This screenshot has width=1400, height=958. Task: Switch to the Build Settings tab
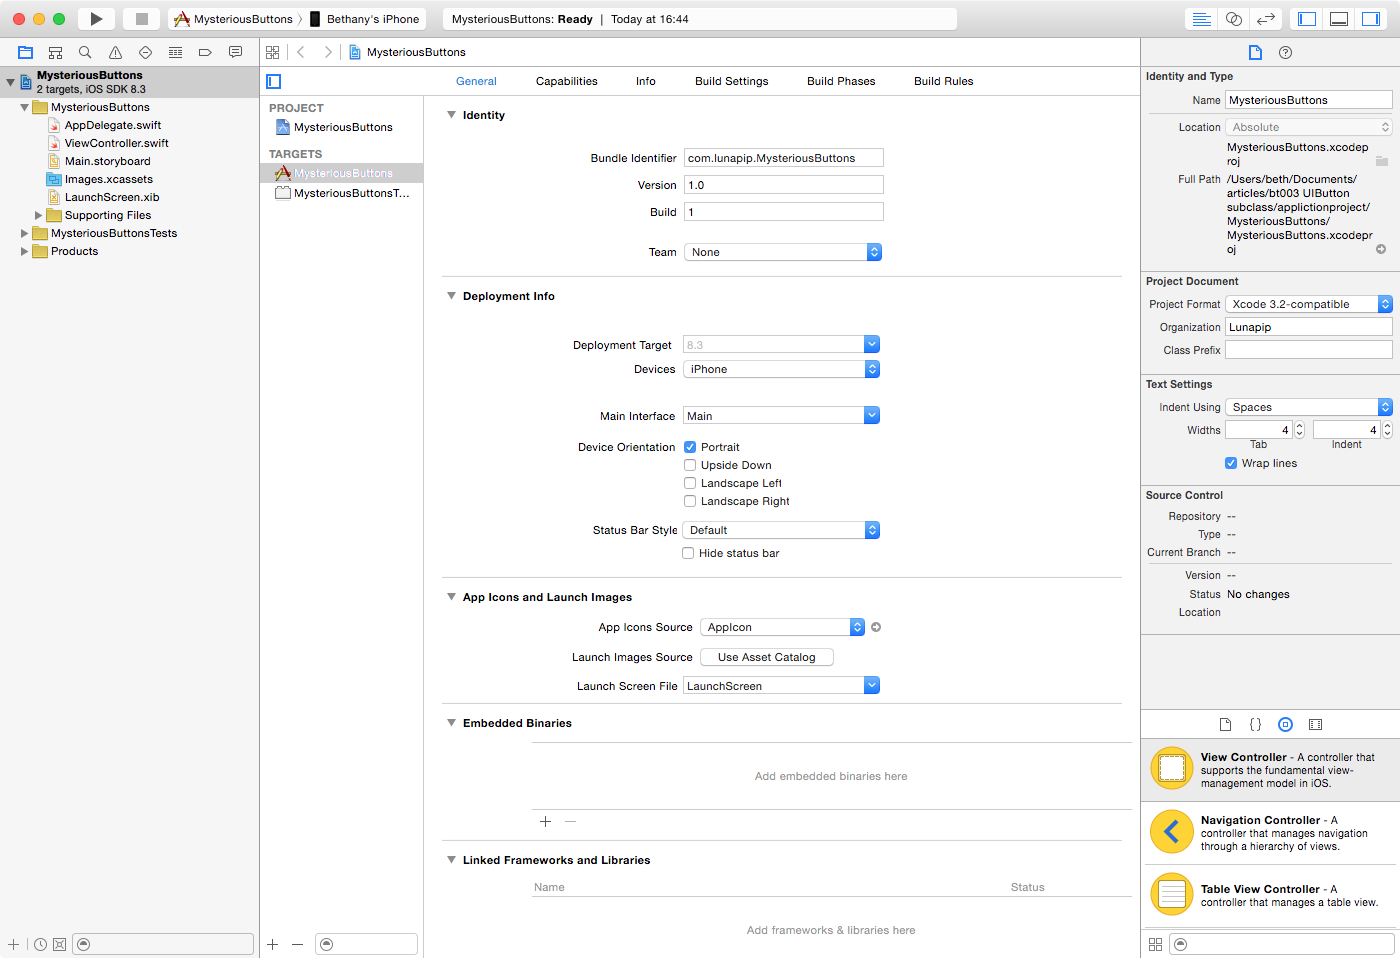(732, 81)
